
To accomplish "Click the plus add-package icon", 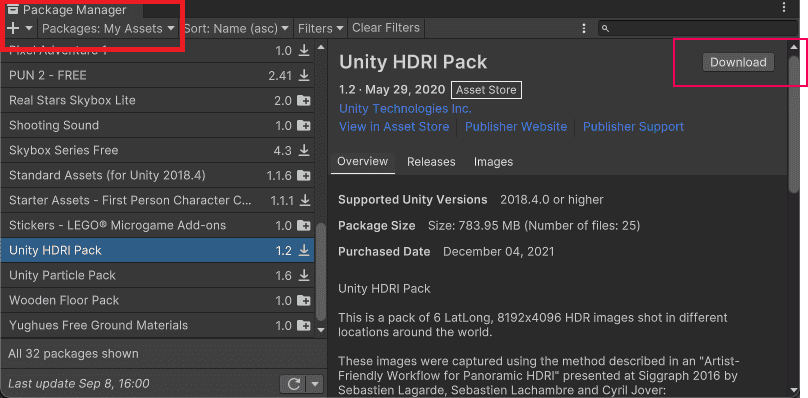I will click(x=14, y=28).
